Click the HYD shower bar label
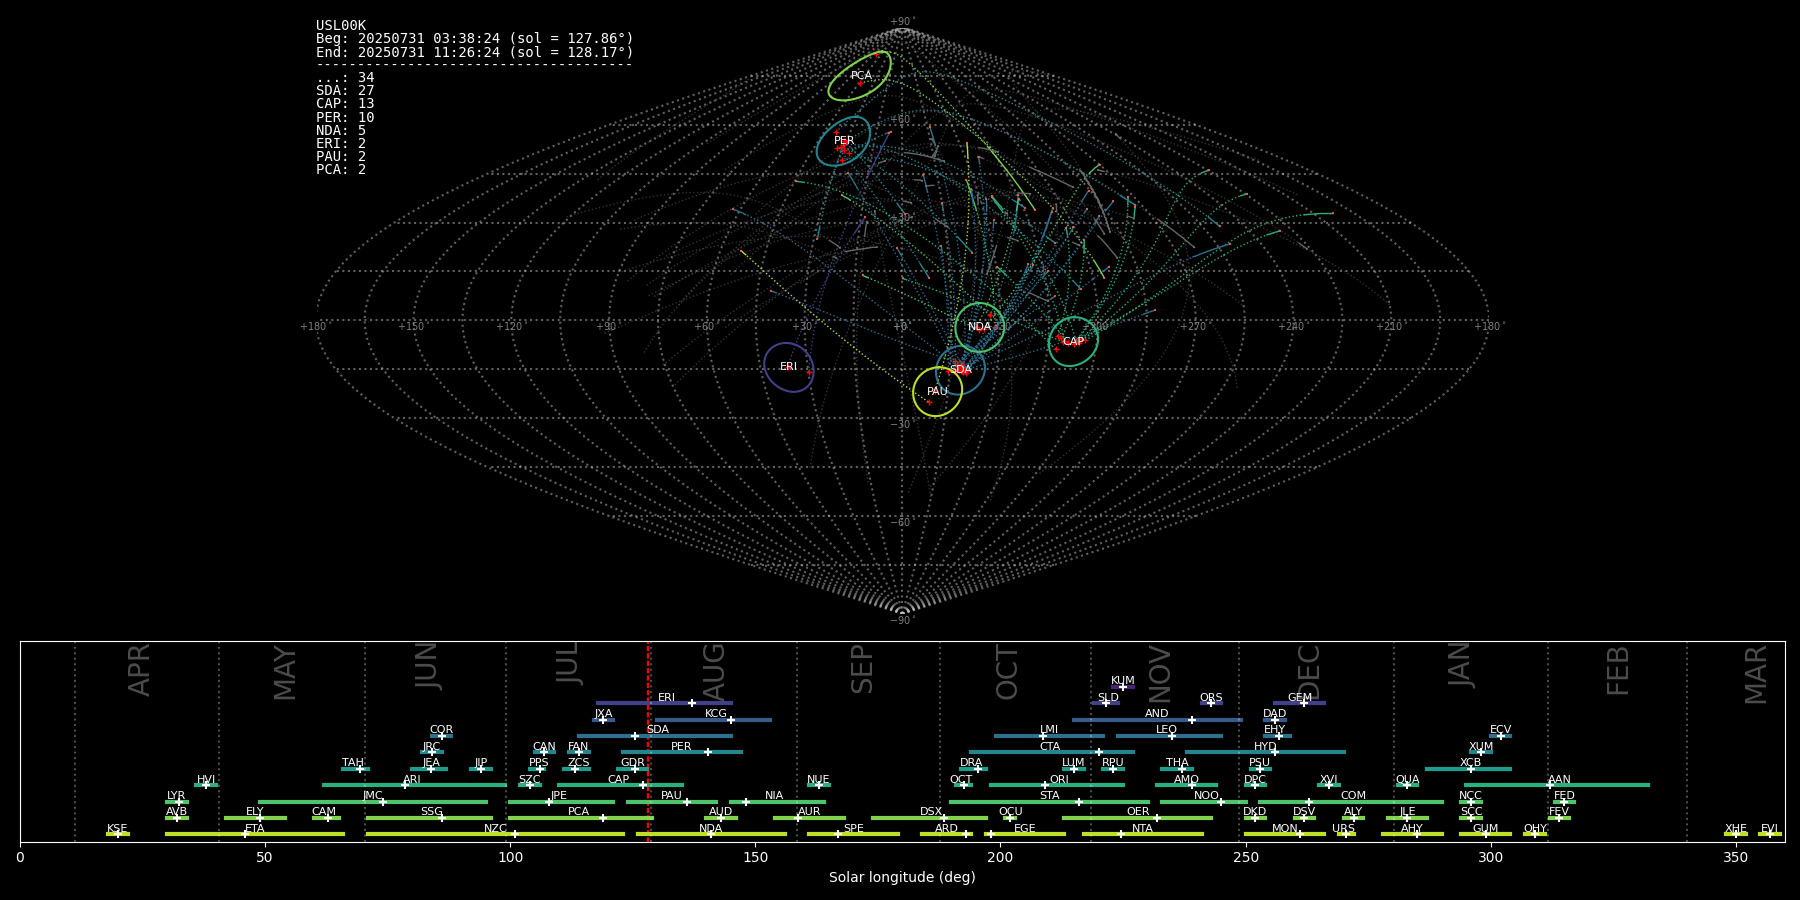 pyautogui.click(x=1265, y=747)
